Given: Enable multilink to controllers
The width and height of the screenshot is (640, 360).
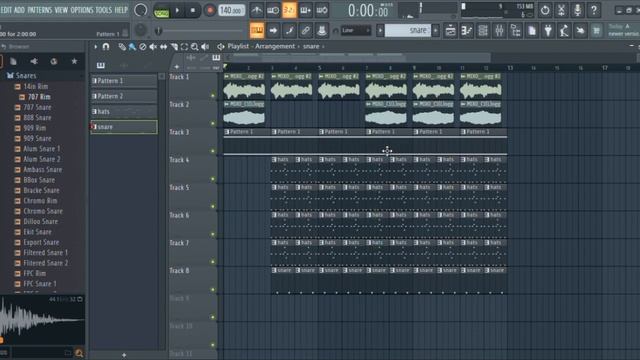Looking at the screenshot, I should tap(305, 30).
